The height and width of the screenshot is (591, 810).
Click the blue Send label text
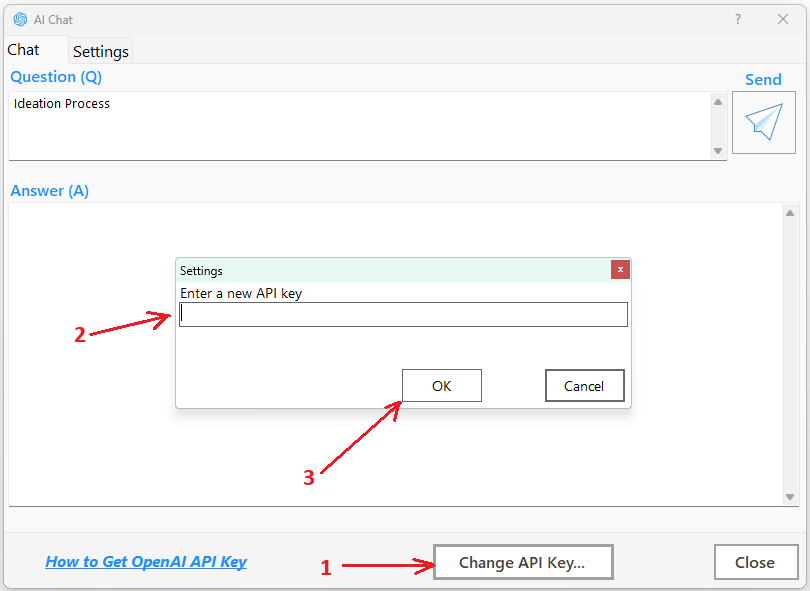point(763,80)
